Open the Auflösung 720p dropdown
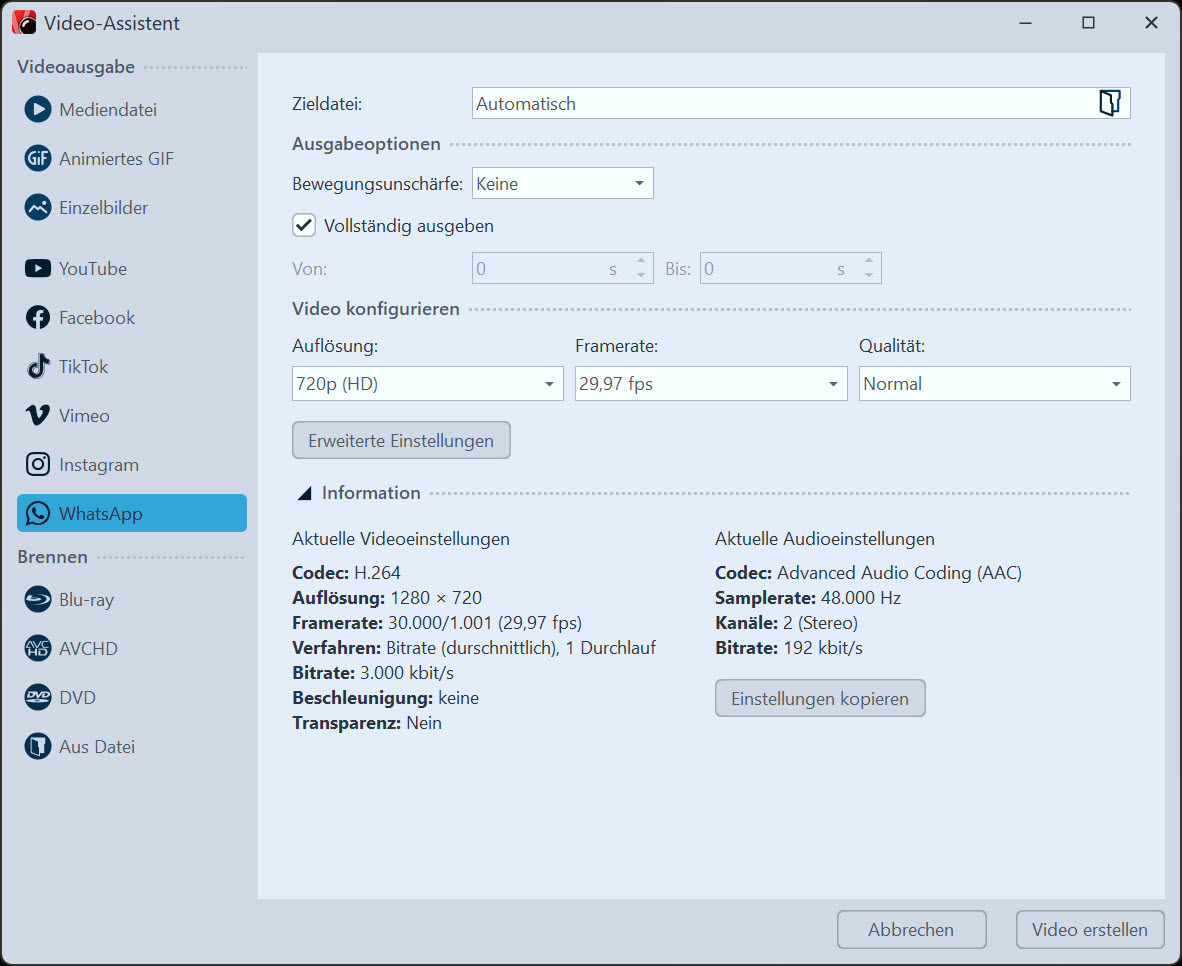This screenshot has width=1182, height=966. click(427, 384)
